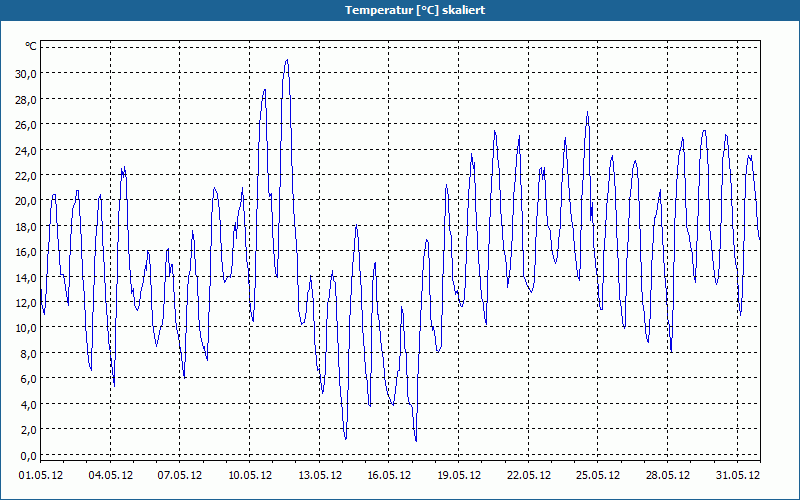Click the 10,0 y-axis label
This screenshot has width=800, height=500.
[x=26, y=328]
